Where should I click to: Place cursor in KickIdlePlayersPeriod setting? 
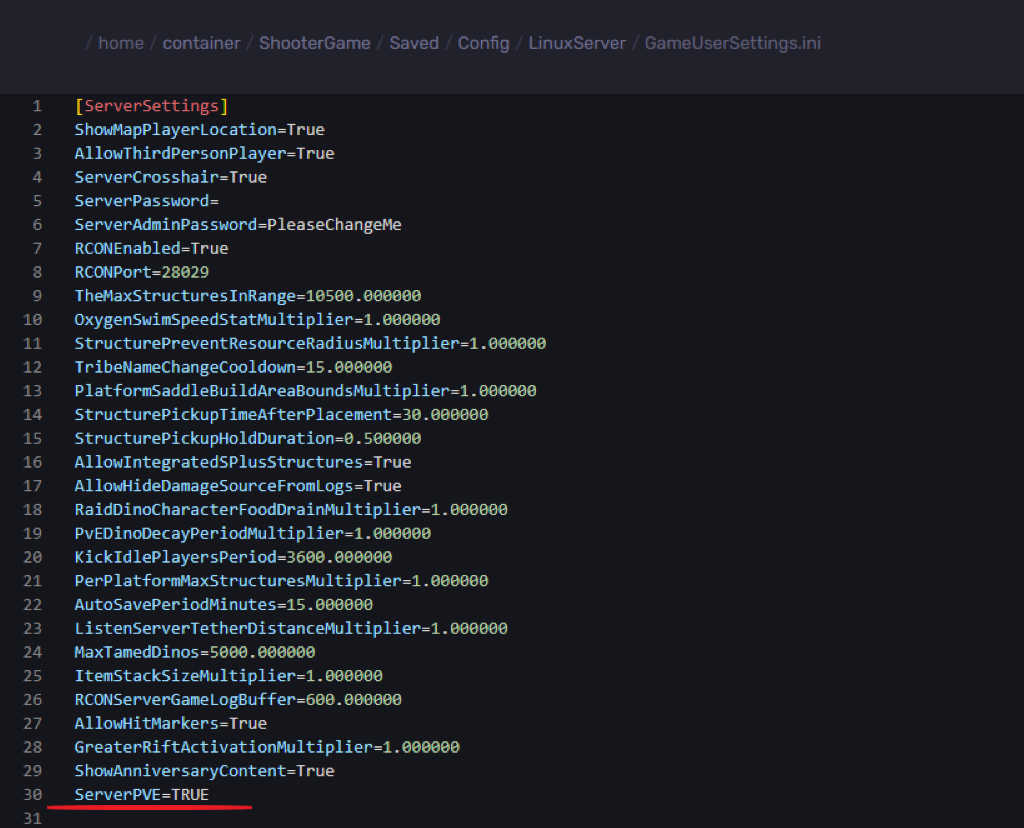(x=233, y=557)
